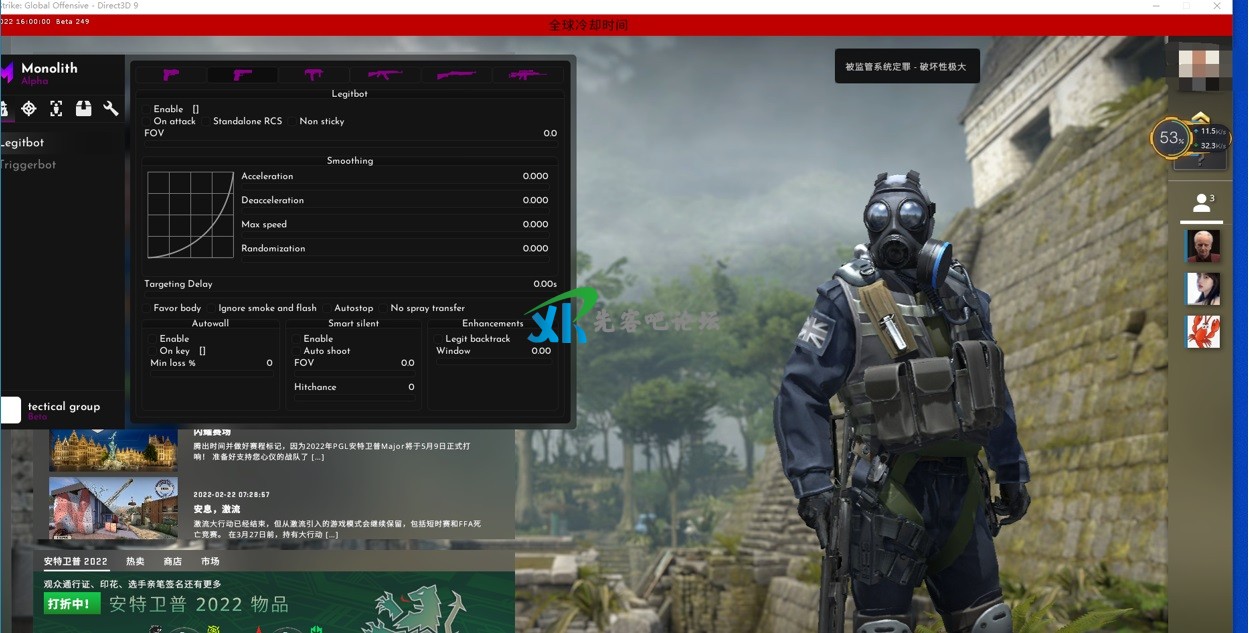Adjust the Max speed slider
This screenshot has width=1249, height=633.
[x=395, y=225]
